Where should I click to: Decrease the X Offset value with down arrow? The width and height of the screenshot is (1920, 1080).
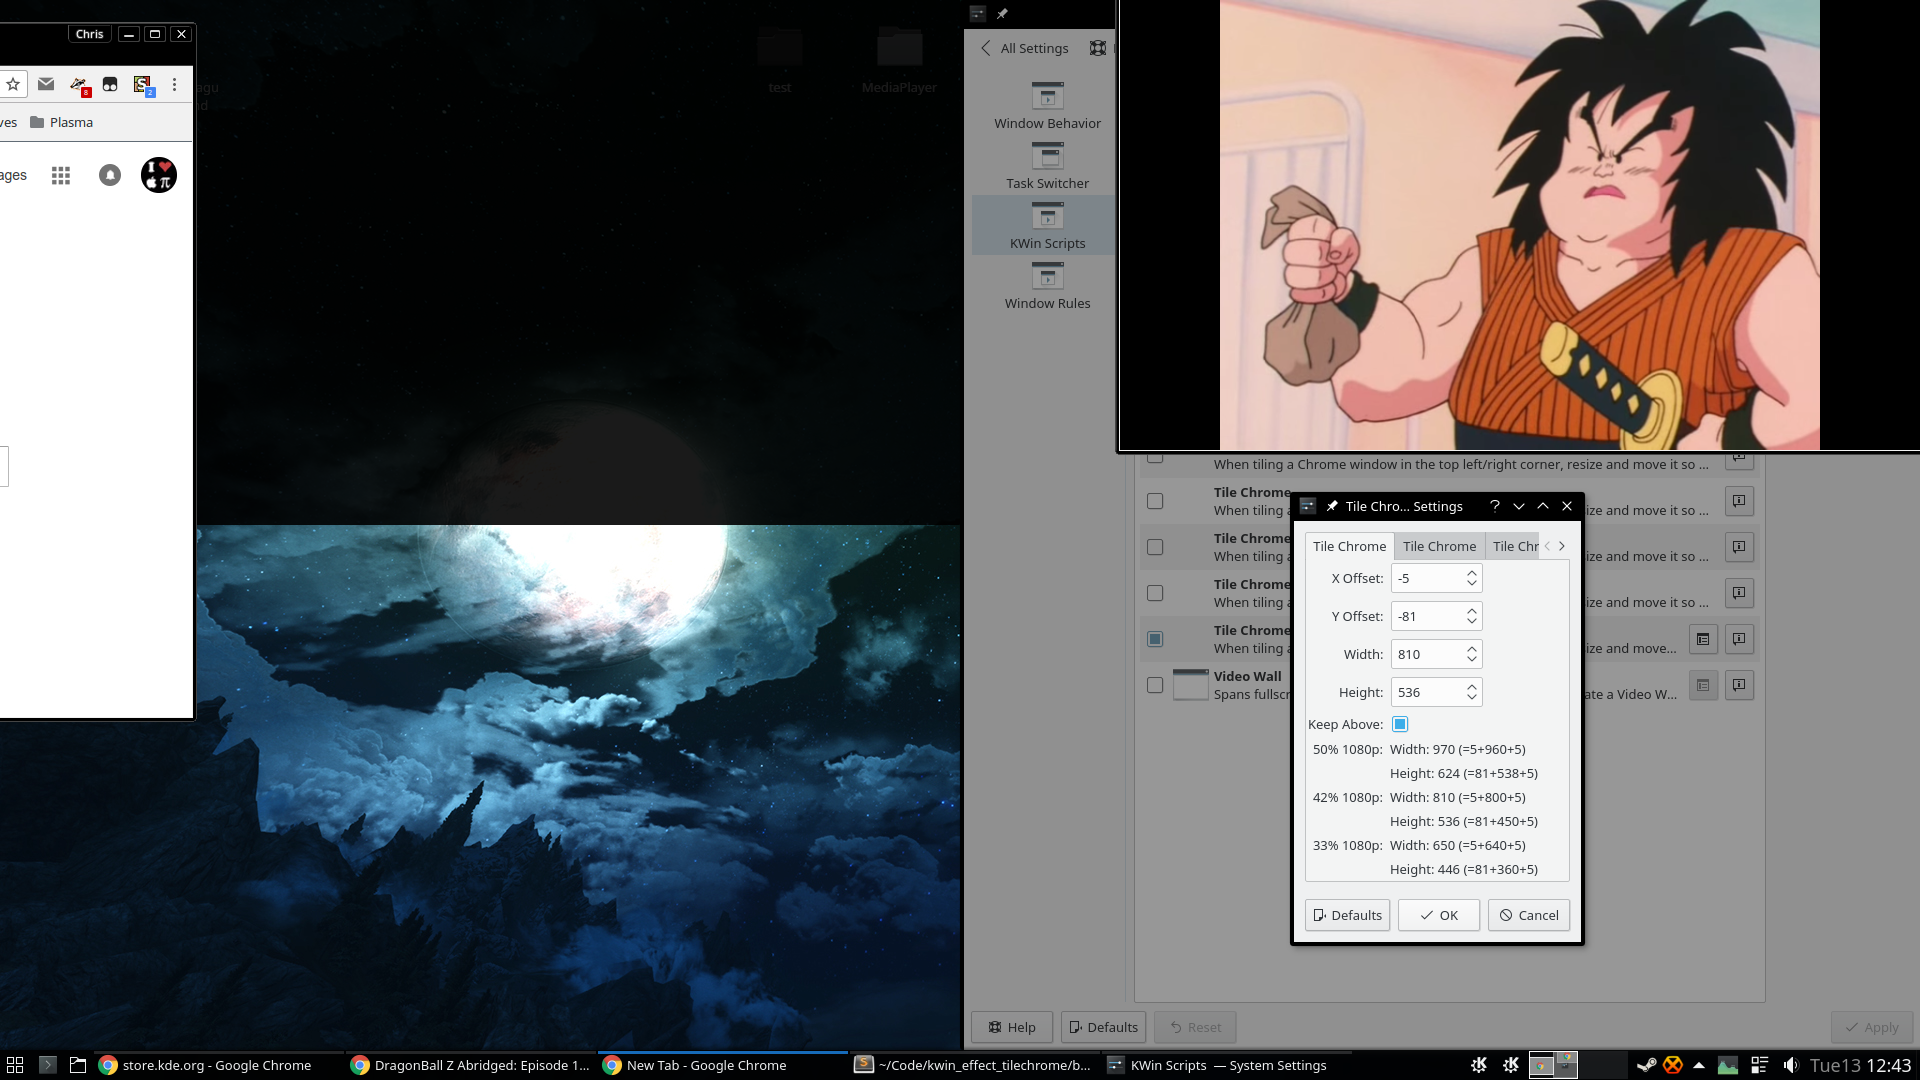1472,584
